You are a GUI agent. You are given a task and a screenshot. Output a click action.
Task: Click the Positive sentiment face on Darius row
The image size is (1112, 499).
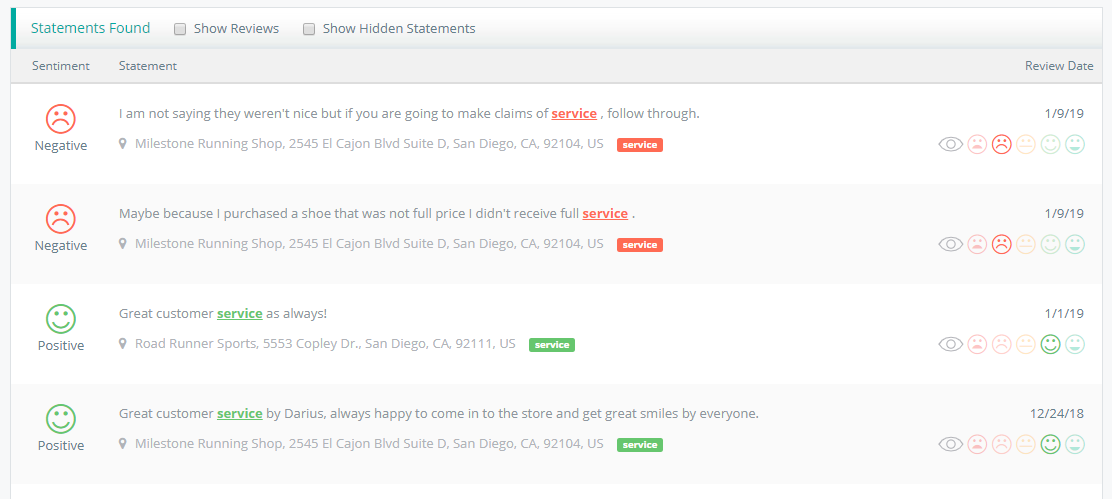click(x=61, y=419)
